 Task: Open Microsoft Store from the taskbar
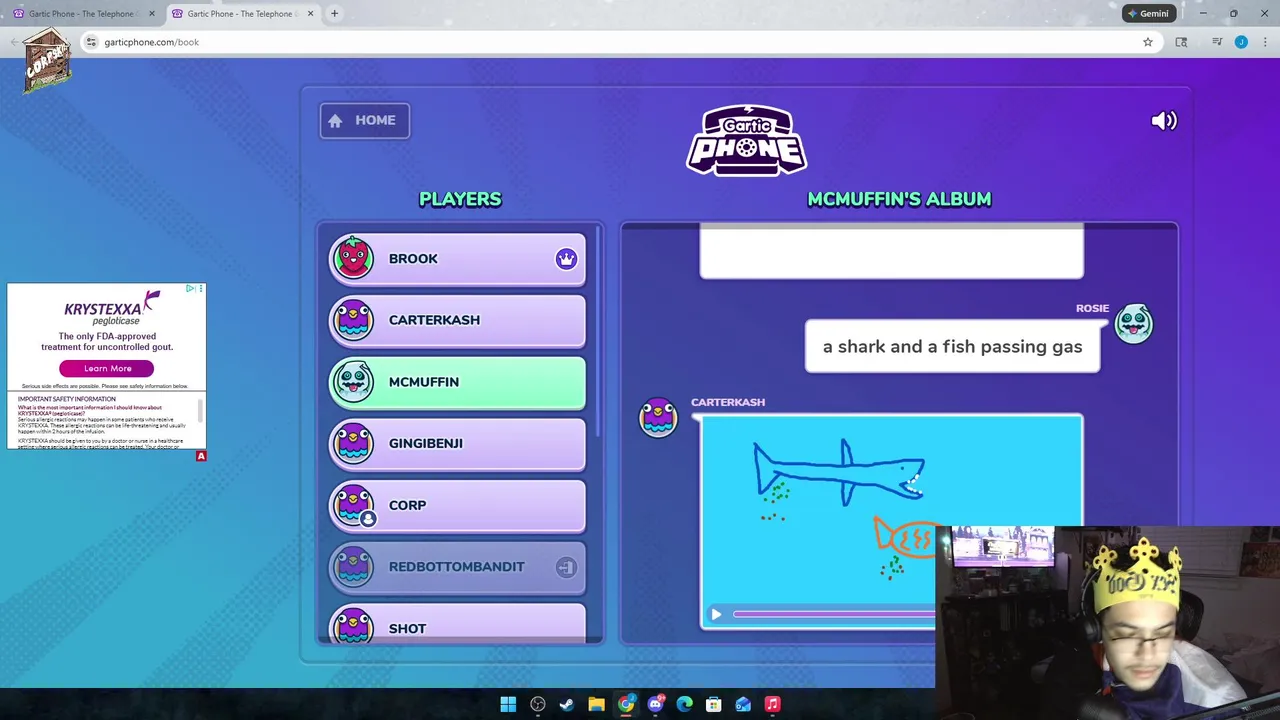714,705
